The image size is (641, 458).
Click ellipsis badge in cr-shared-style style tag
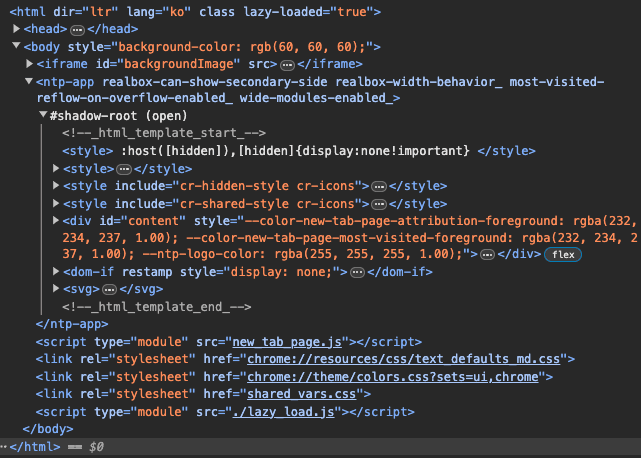[378, 203]
